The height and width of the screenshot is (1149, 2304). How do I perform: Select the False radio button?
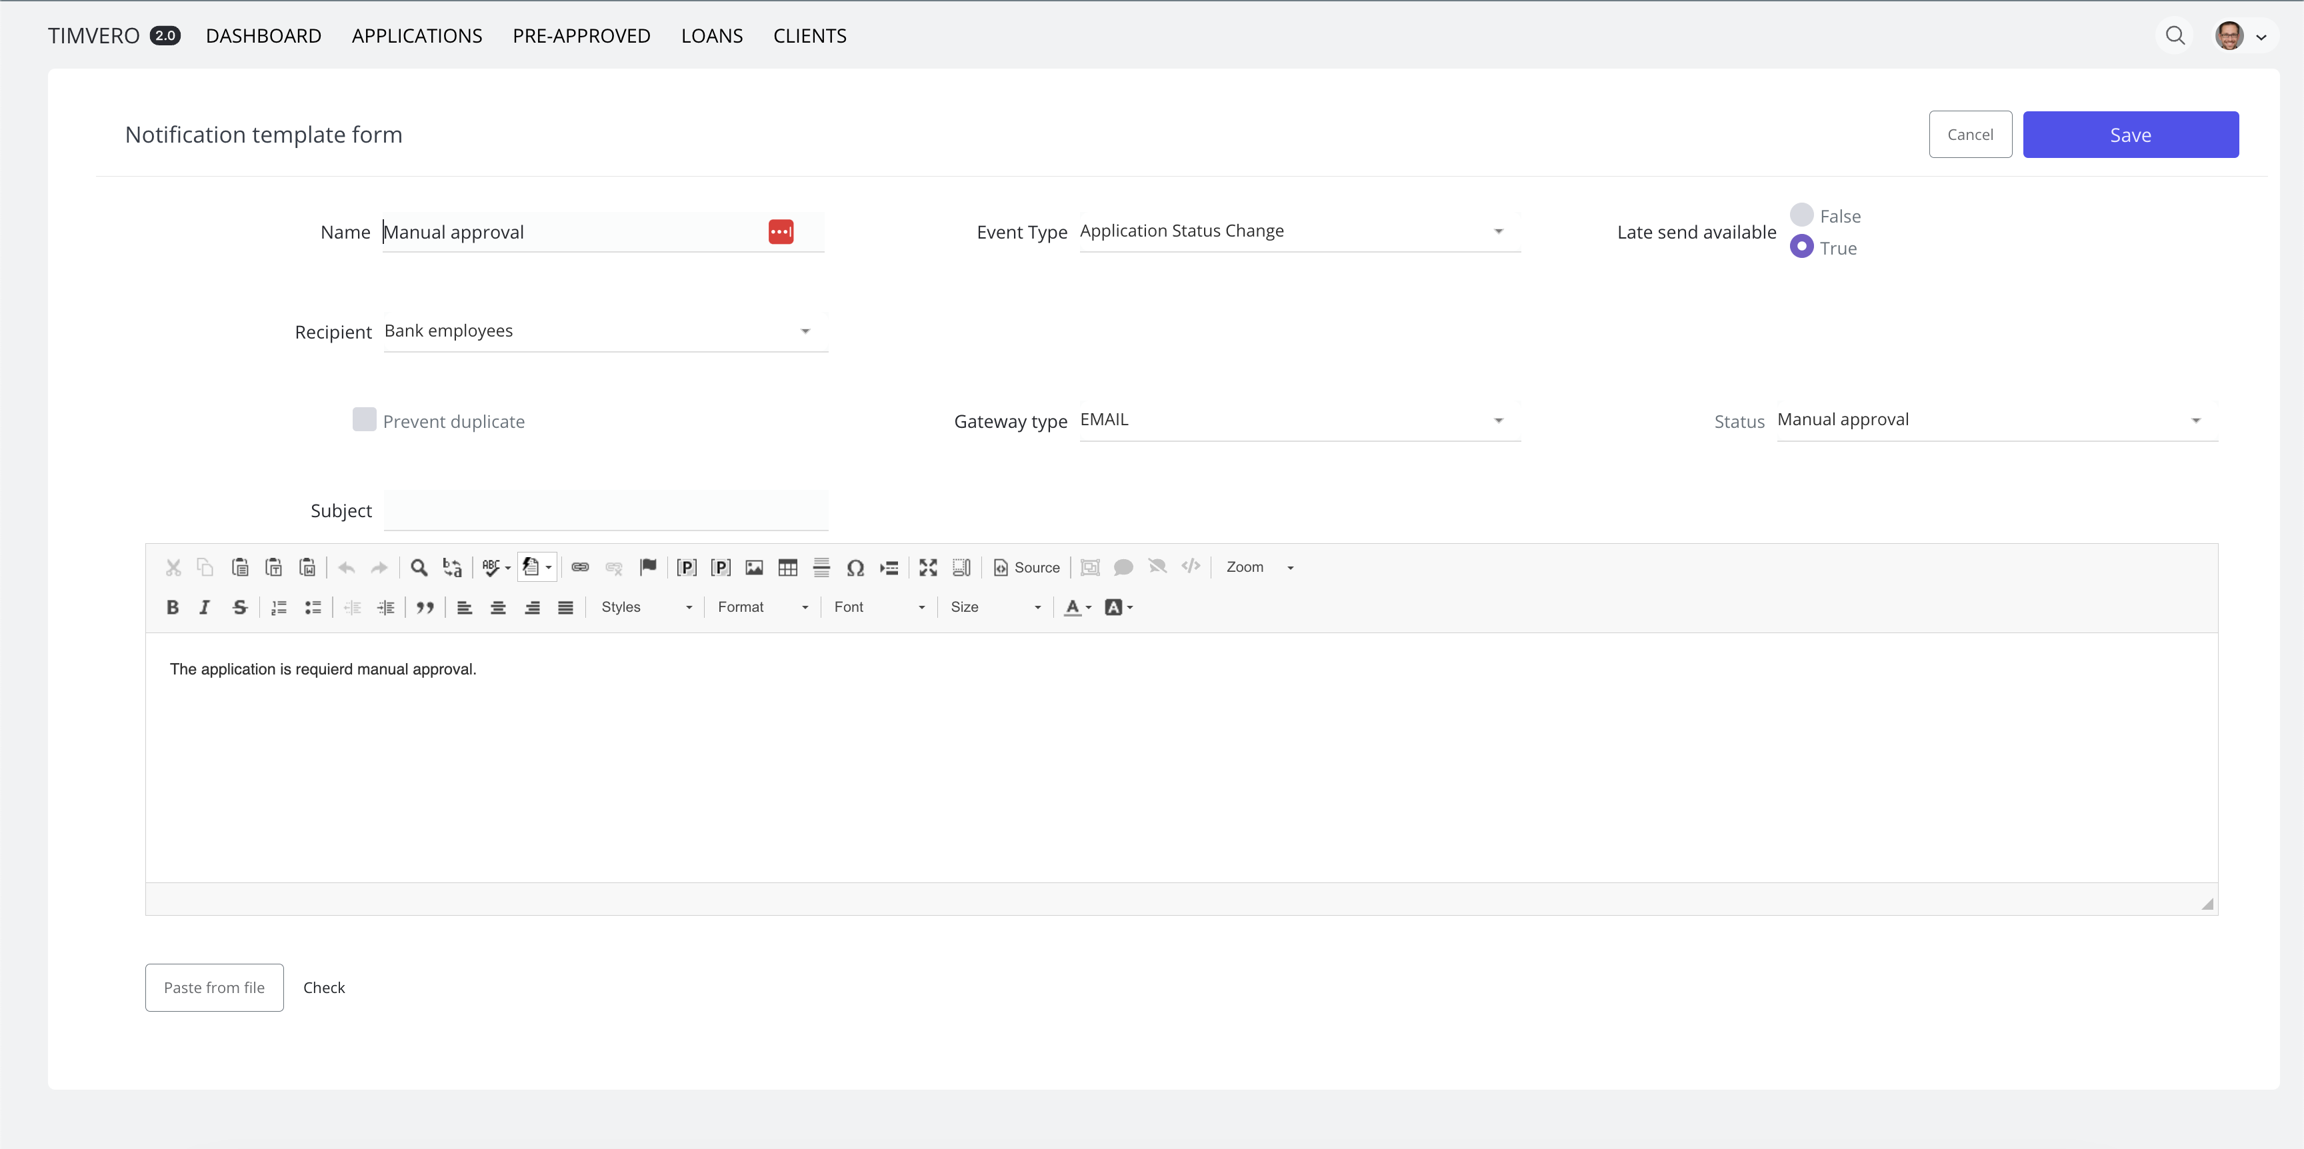1801,215
